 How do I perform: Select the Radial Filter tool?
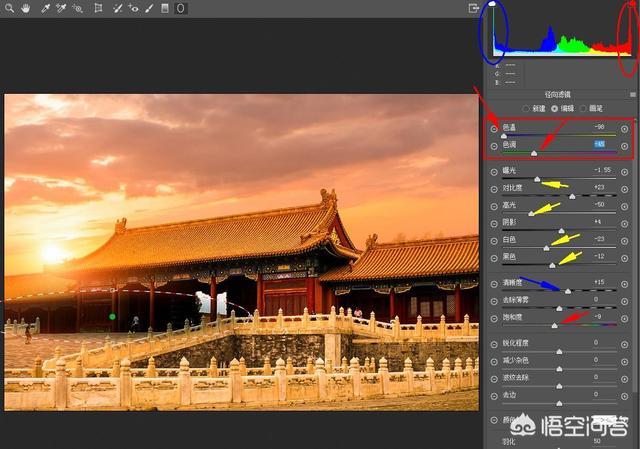tap(180, 8)
